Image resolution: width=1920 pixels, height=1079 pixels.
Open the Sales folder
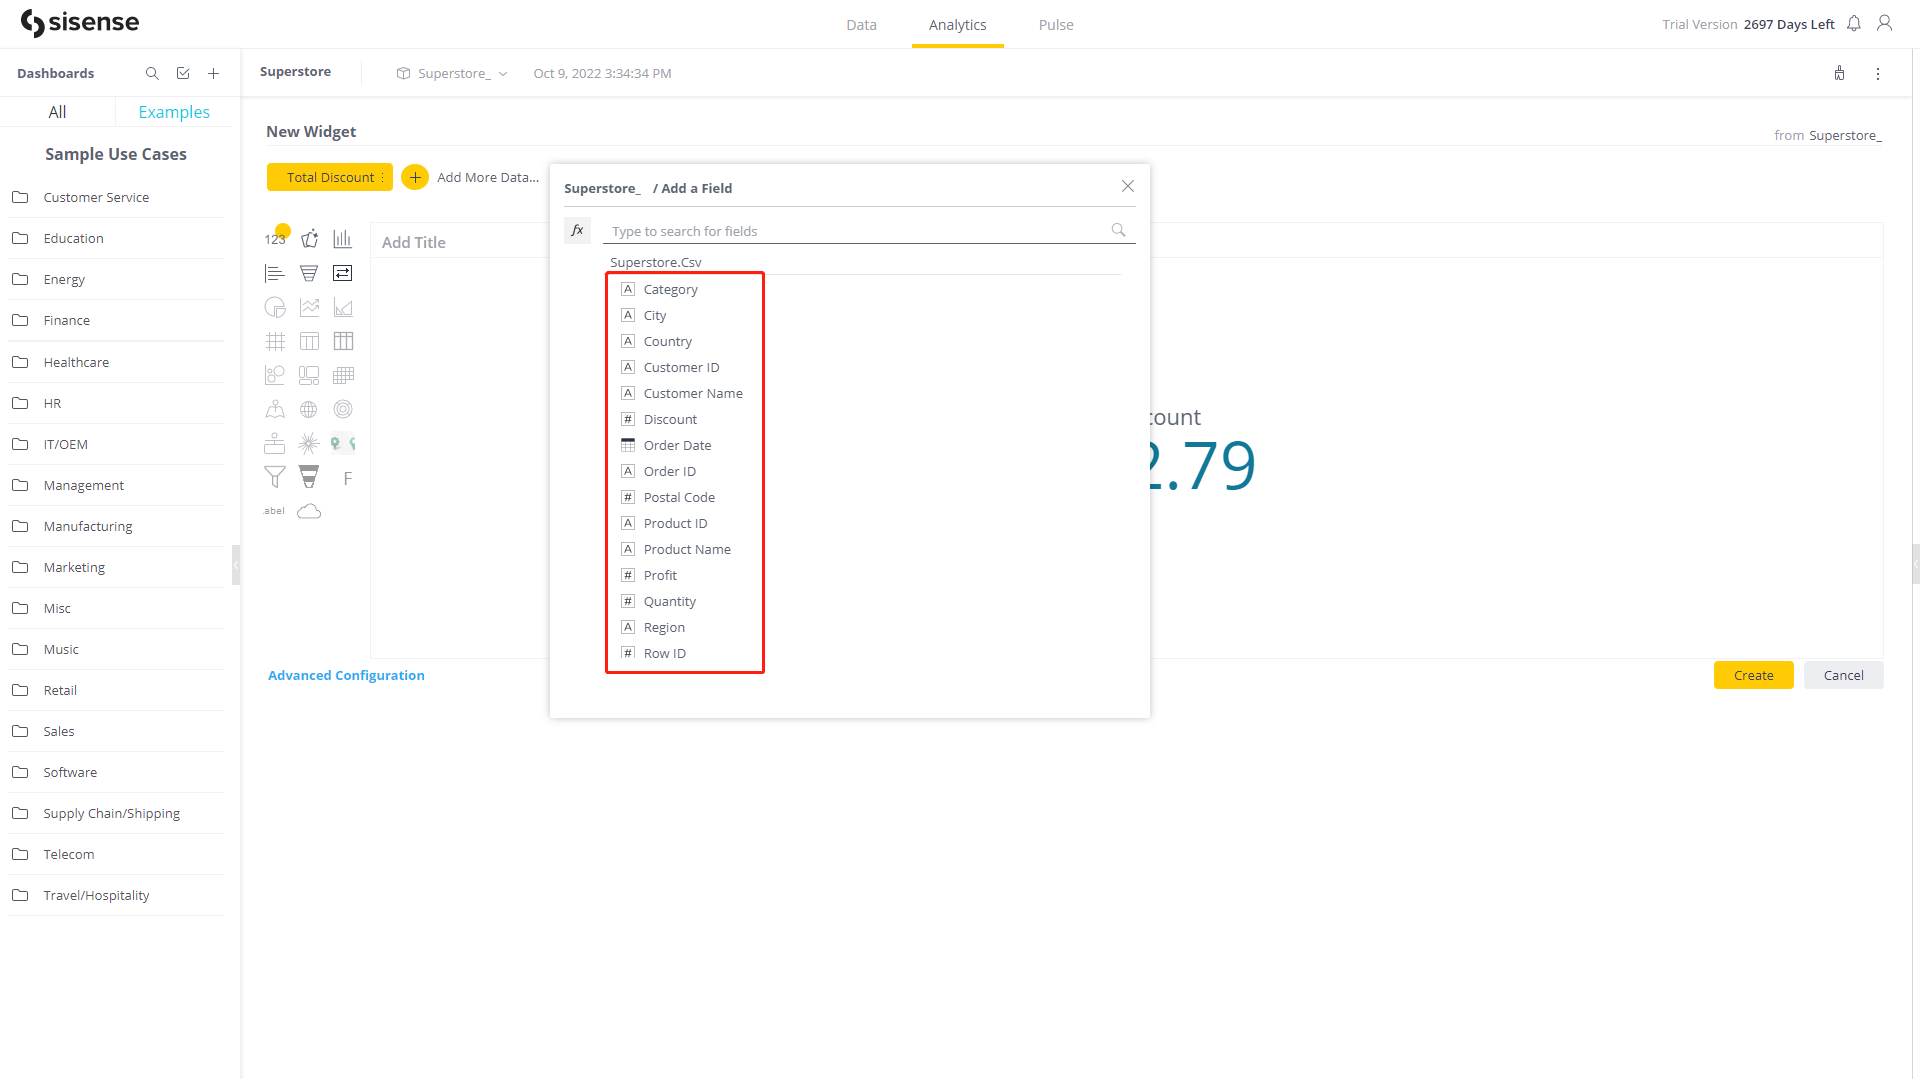[x=116, y=731]
